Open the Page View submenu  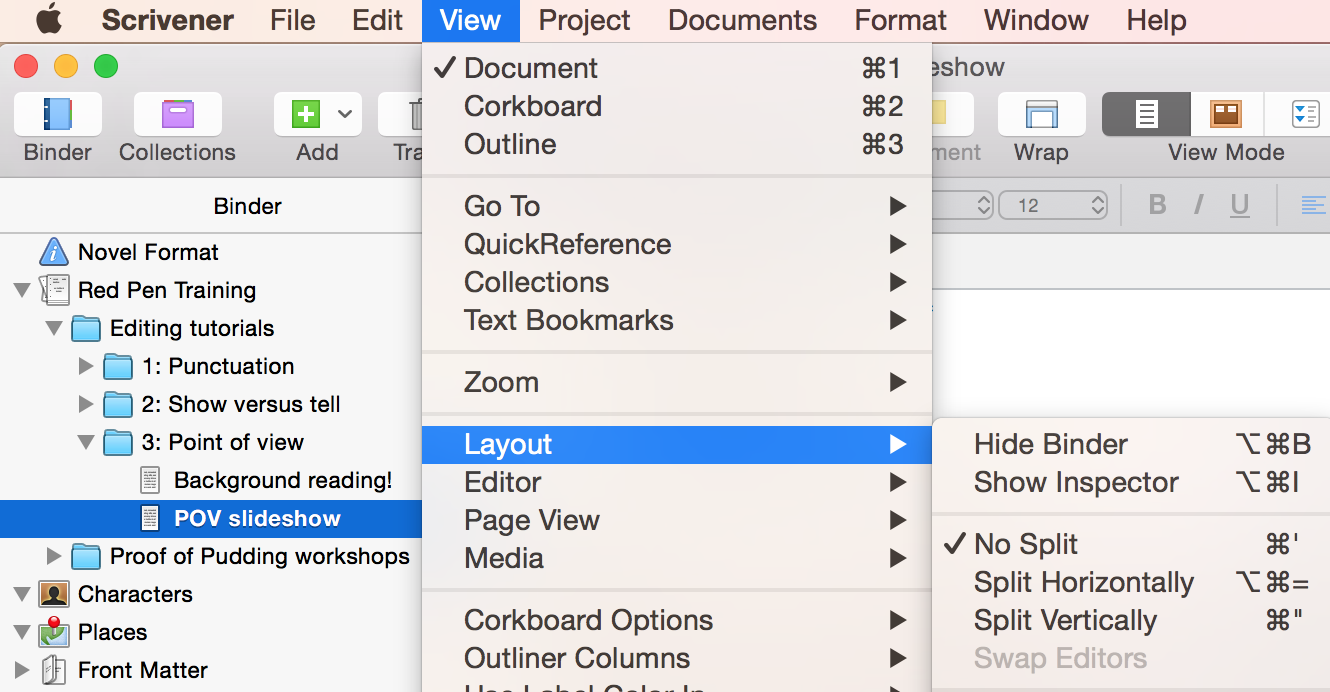pos(677,520)
